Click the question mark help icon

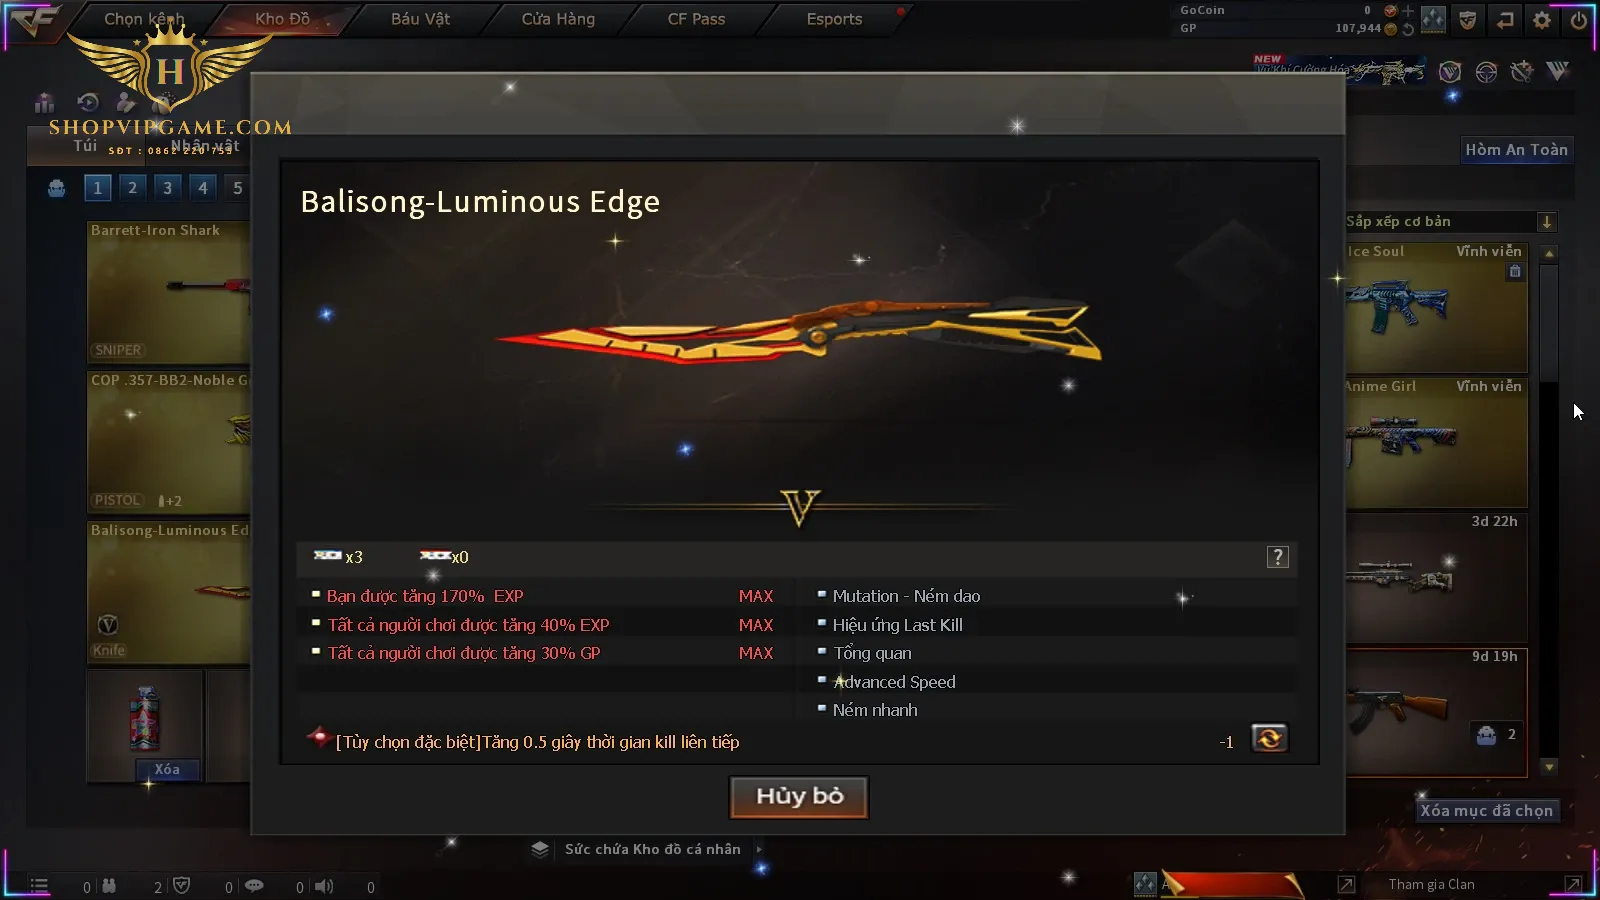1278,557
